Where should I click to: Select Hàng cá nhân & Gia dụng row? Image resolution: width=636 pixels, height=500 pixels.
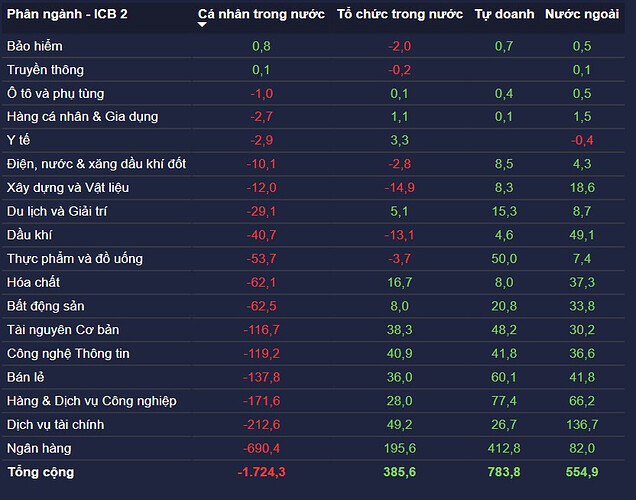tap(82, 117)
